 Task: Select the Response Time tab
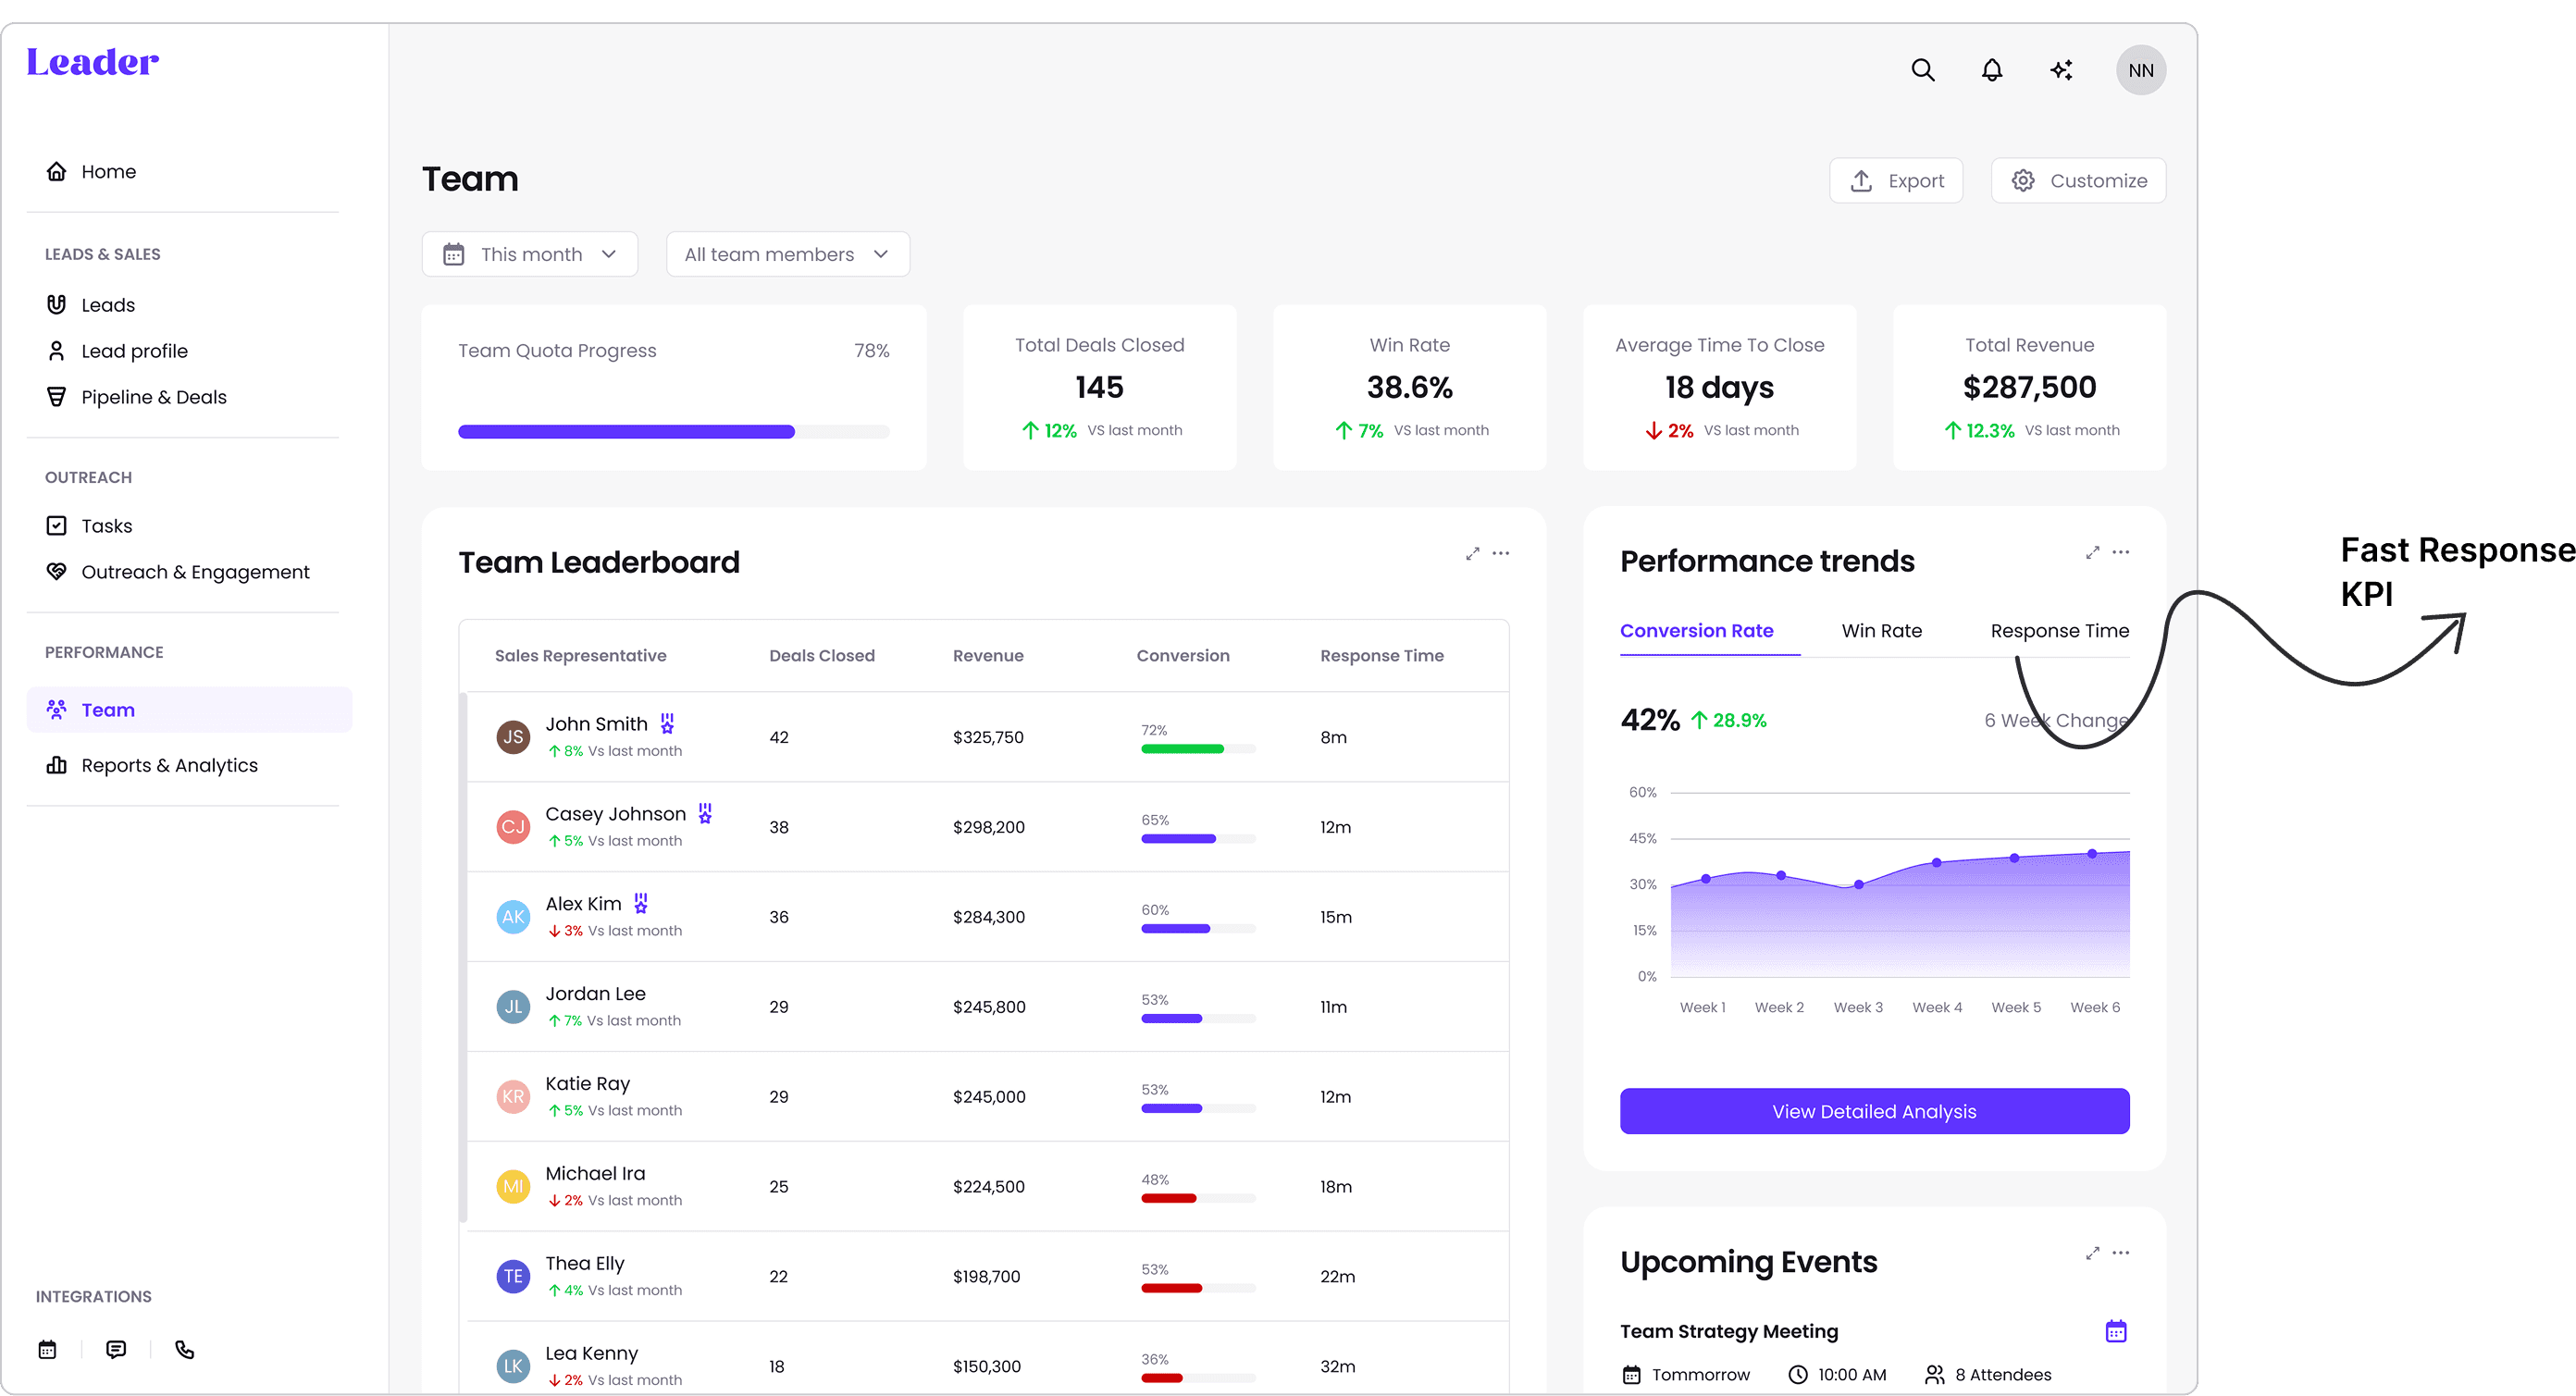[x=2059, y=631]
